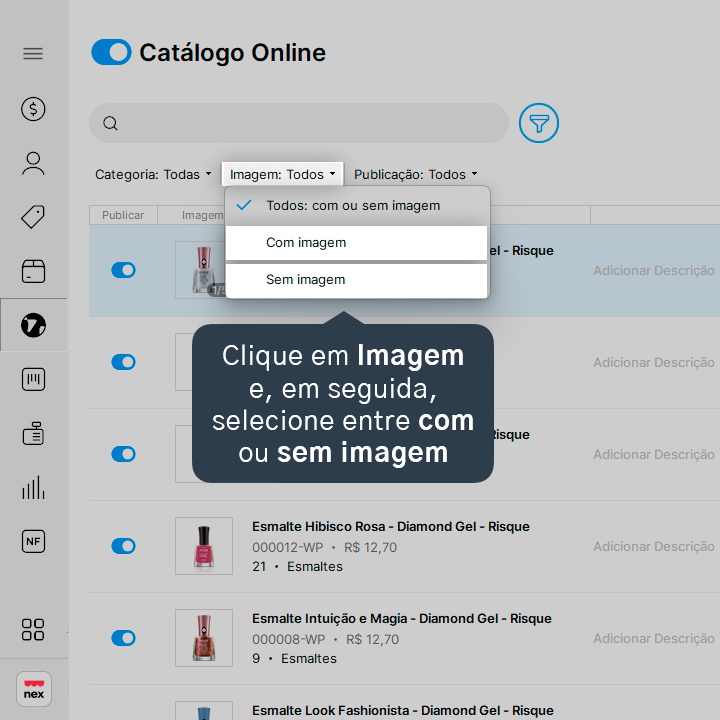Click the Esmalte Hibisco Rosa product name
The image size is (720, 720).
click(391, 527)
